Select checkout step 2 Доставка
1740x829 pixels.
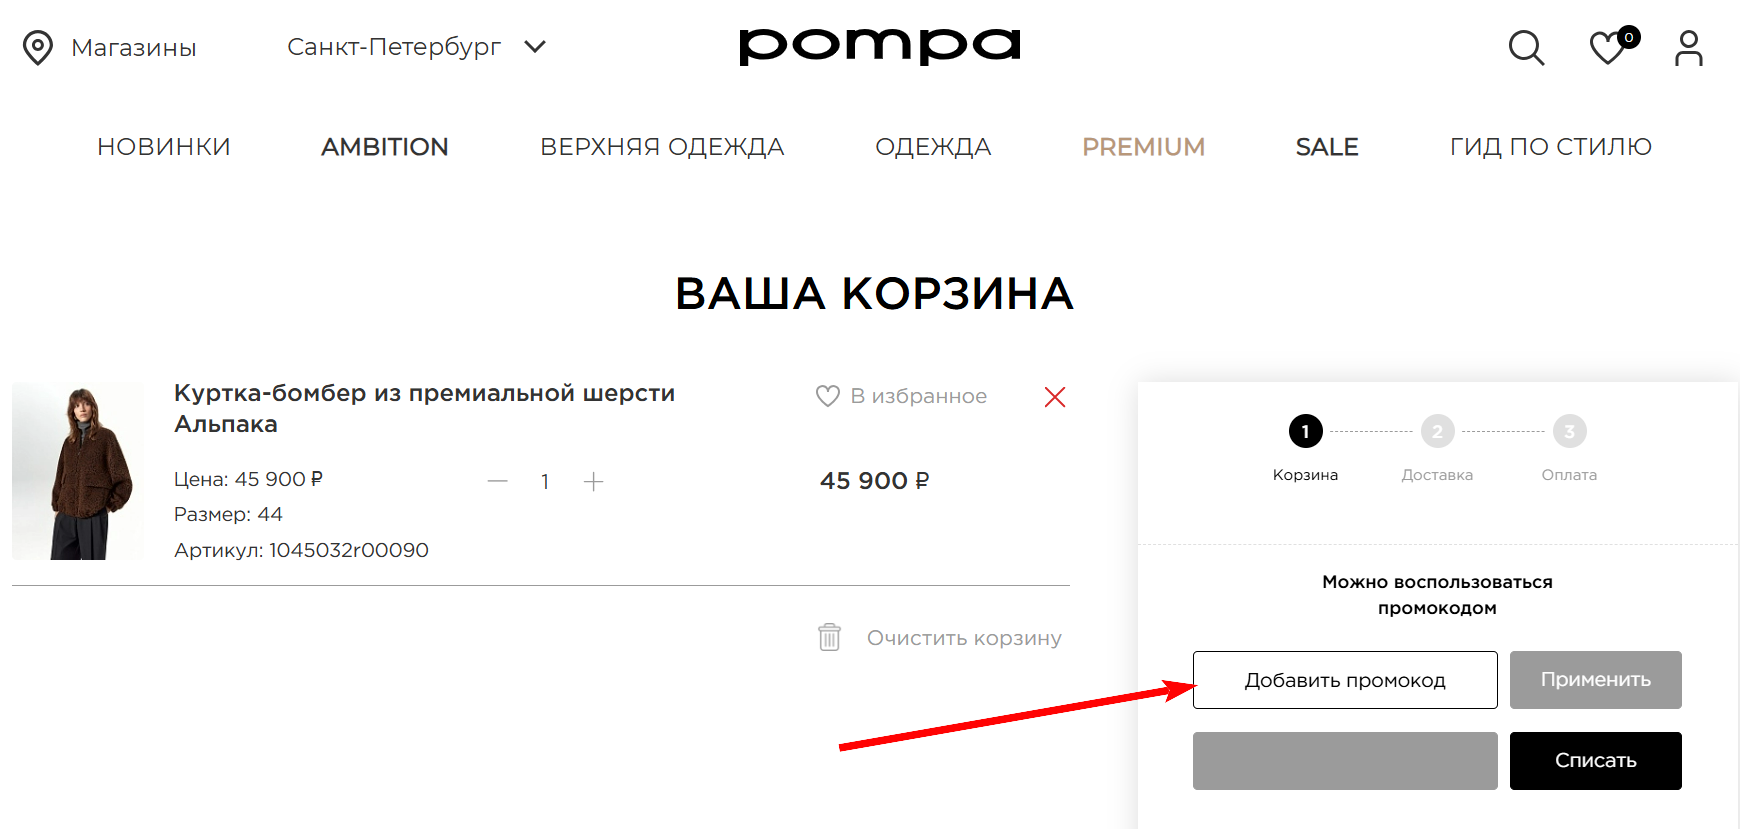[1437, 431]
